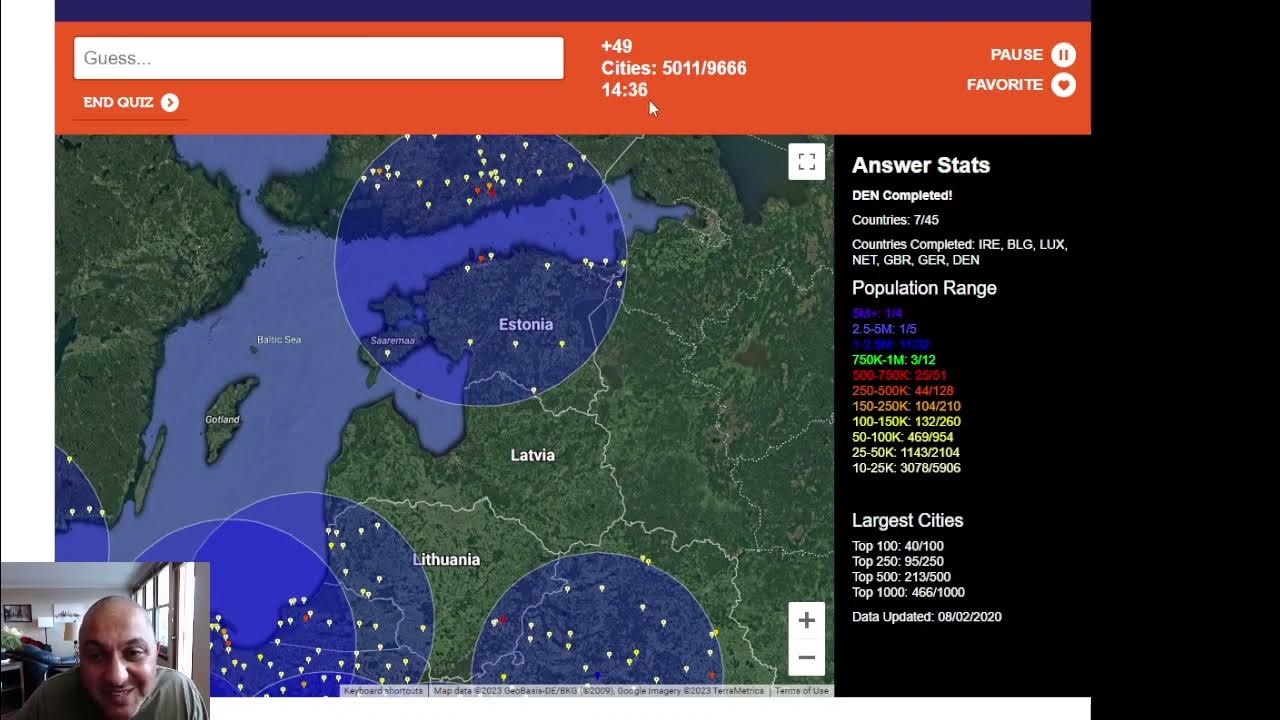Click Top 1000: 466/1000 stat

[909, 593]
